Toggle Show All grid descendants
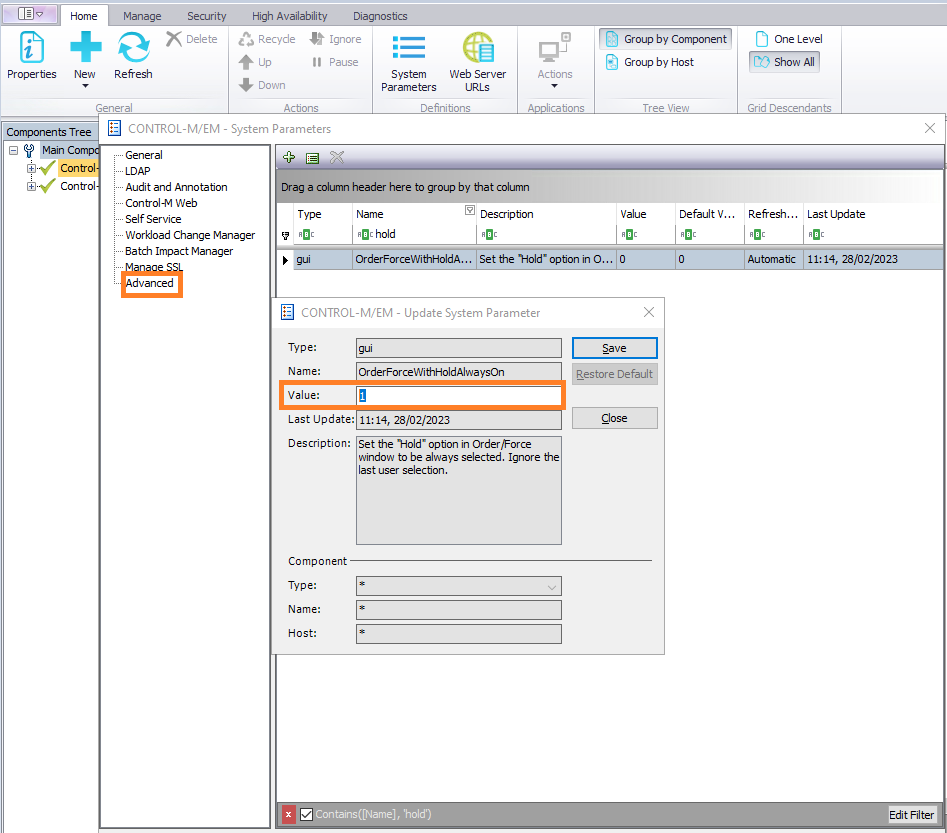Viewport: 947px width, 833px height. coord(785,62)
